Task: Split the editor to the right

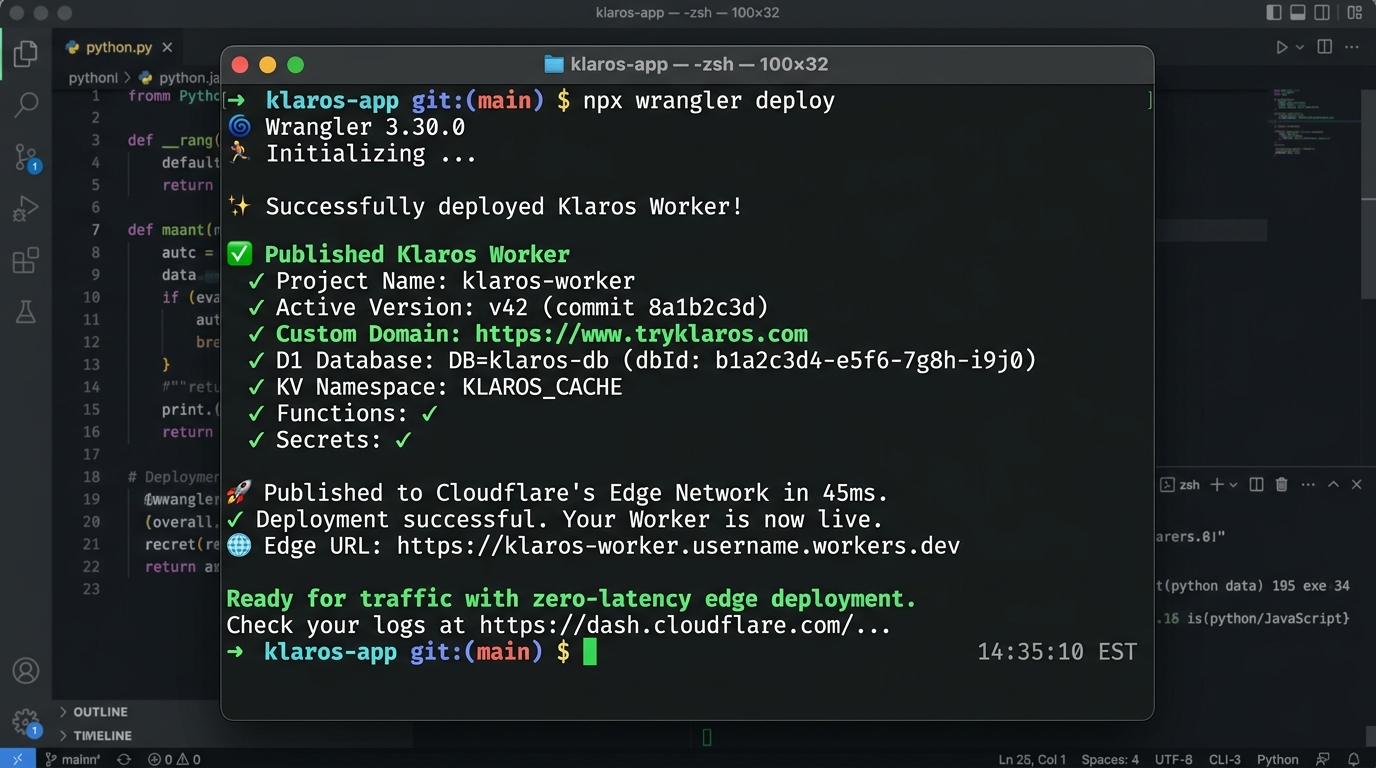Action: pos(1325,47)
